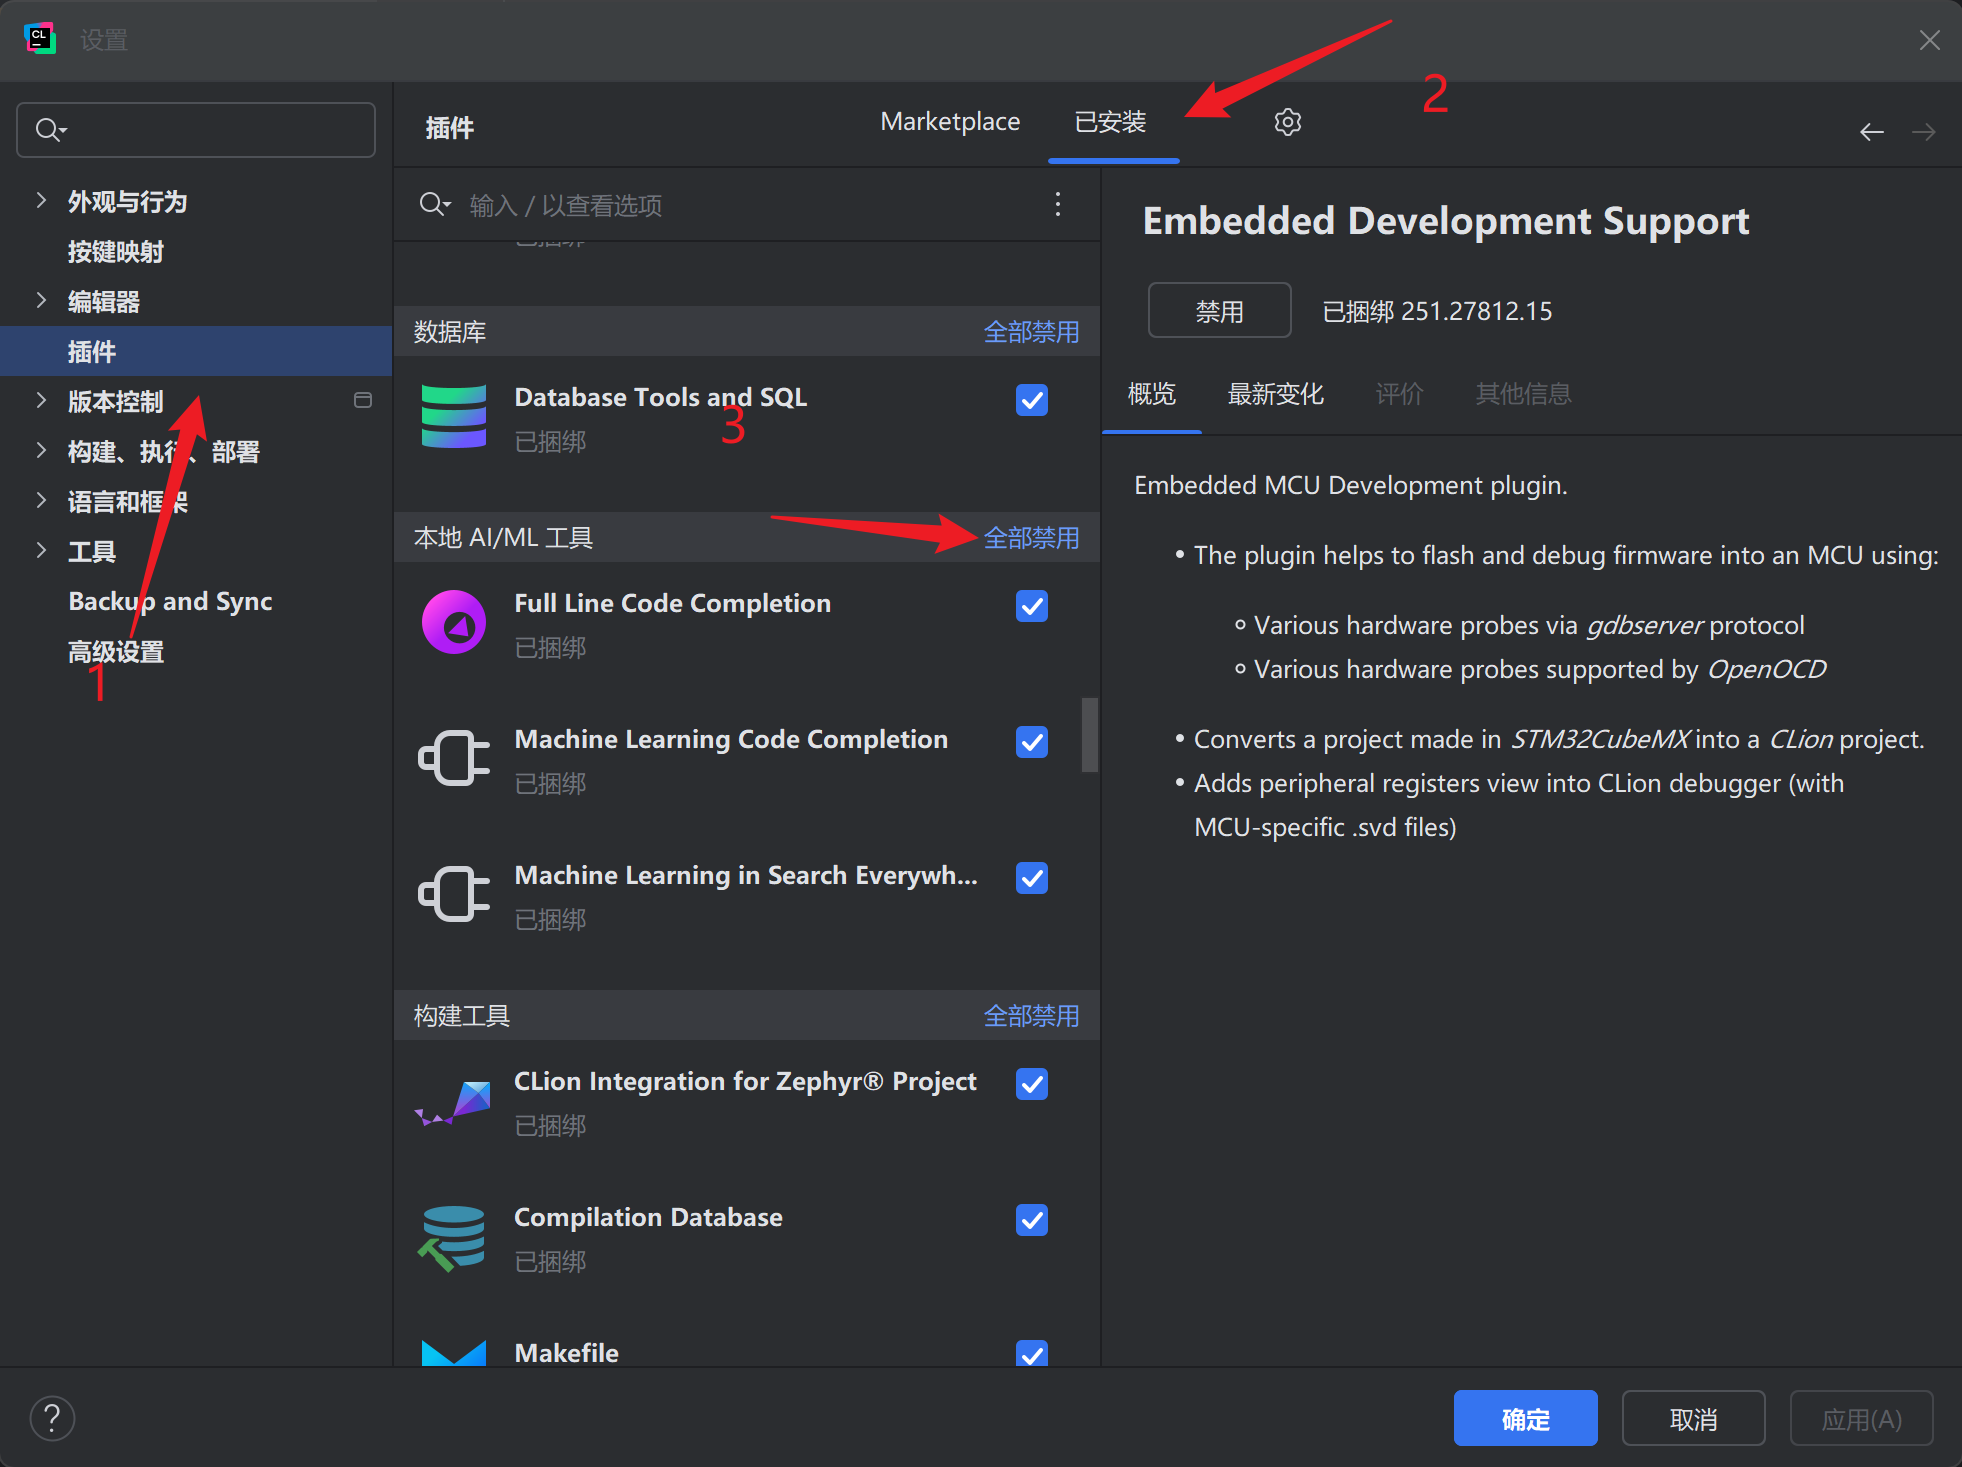Click the help question mark icon
This screenshot has height=1467, width=1962.
(52, 1418)
